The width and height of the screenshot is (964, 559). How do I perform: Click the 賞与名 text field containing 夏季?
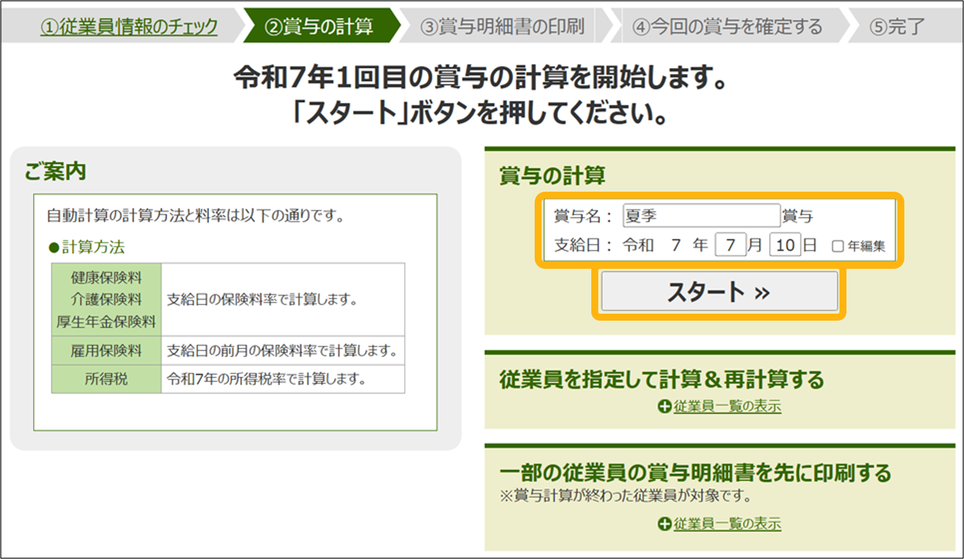click(700, 215)
